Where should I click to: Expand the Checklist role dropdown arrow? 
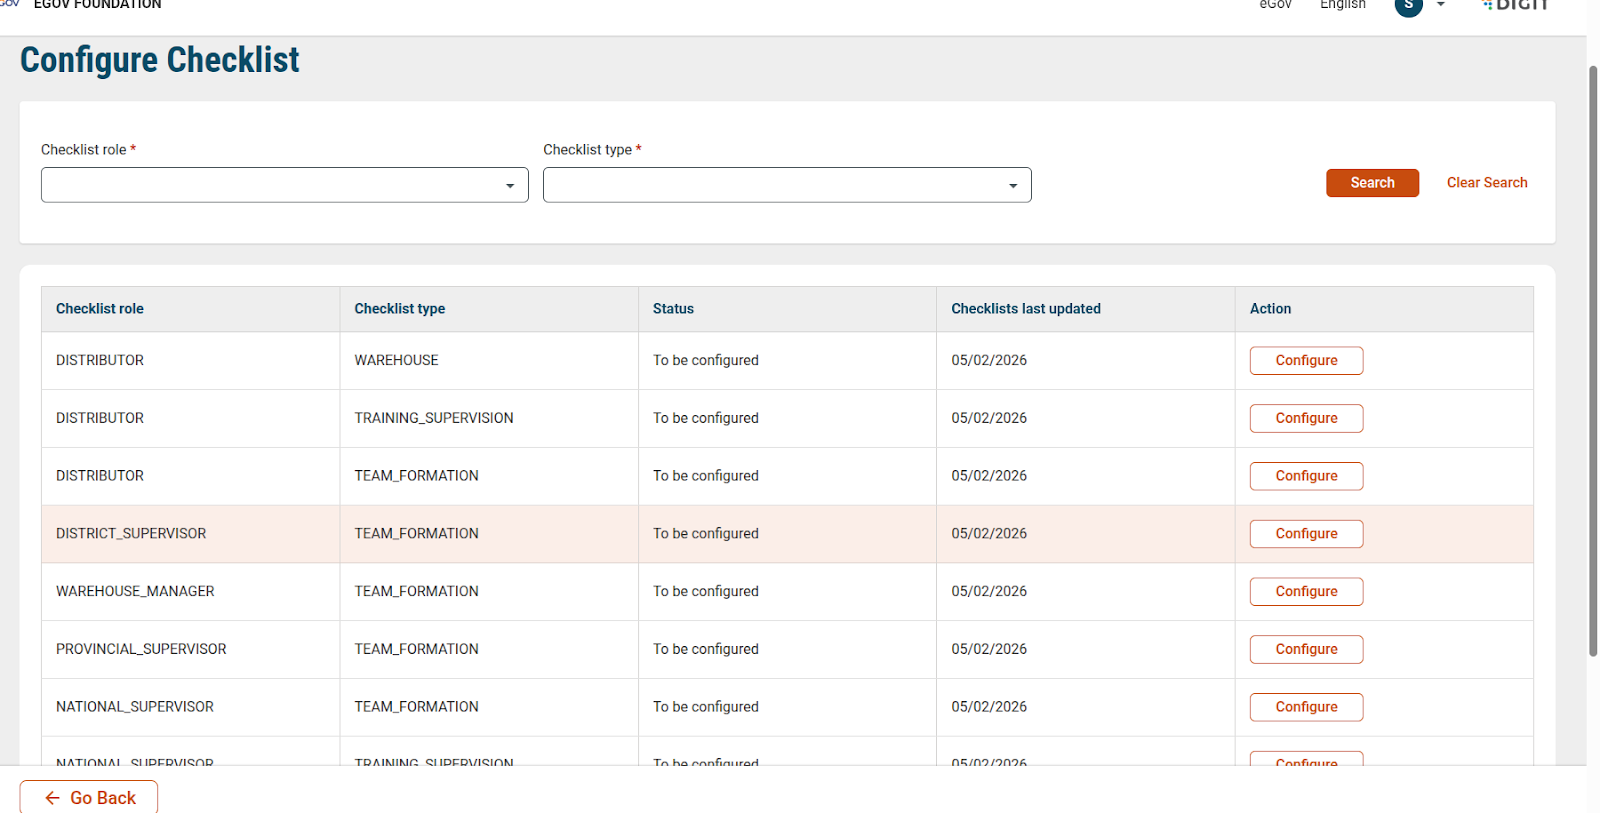click(x=510, y=186)
